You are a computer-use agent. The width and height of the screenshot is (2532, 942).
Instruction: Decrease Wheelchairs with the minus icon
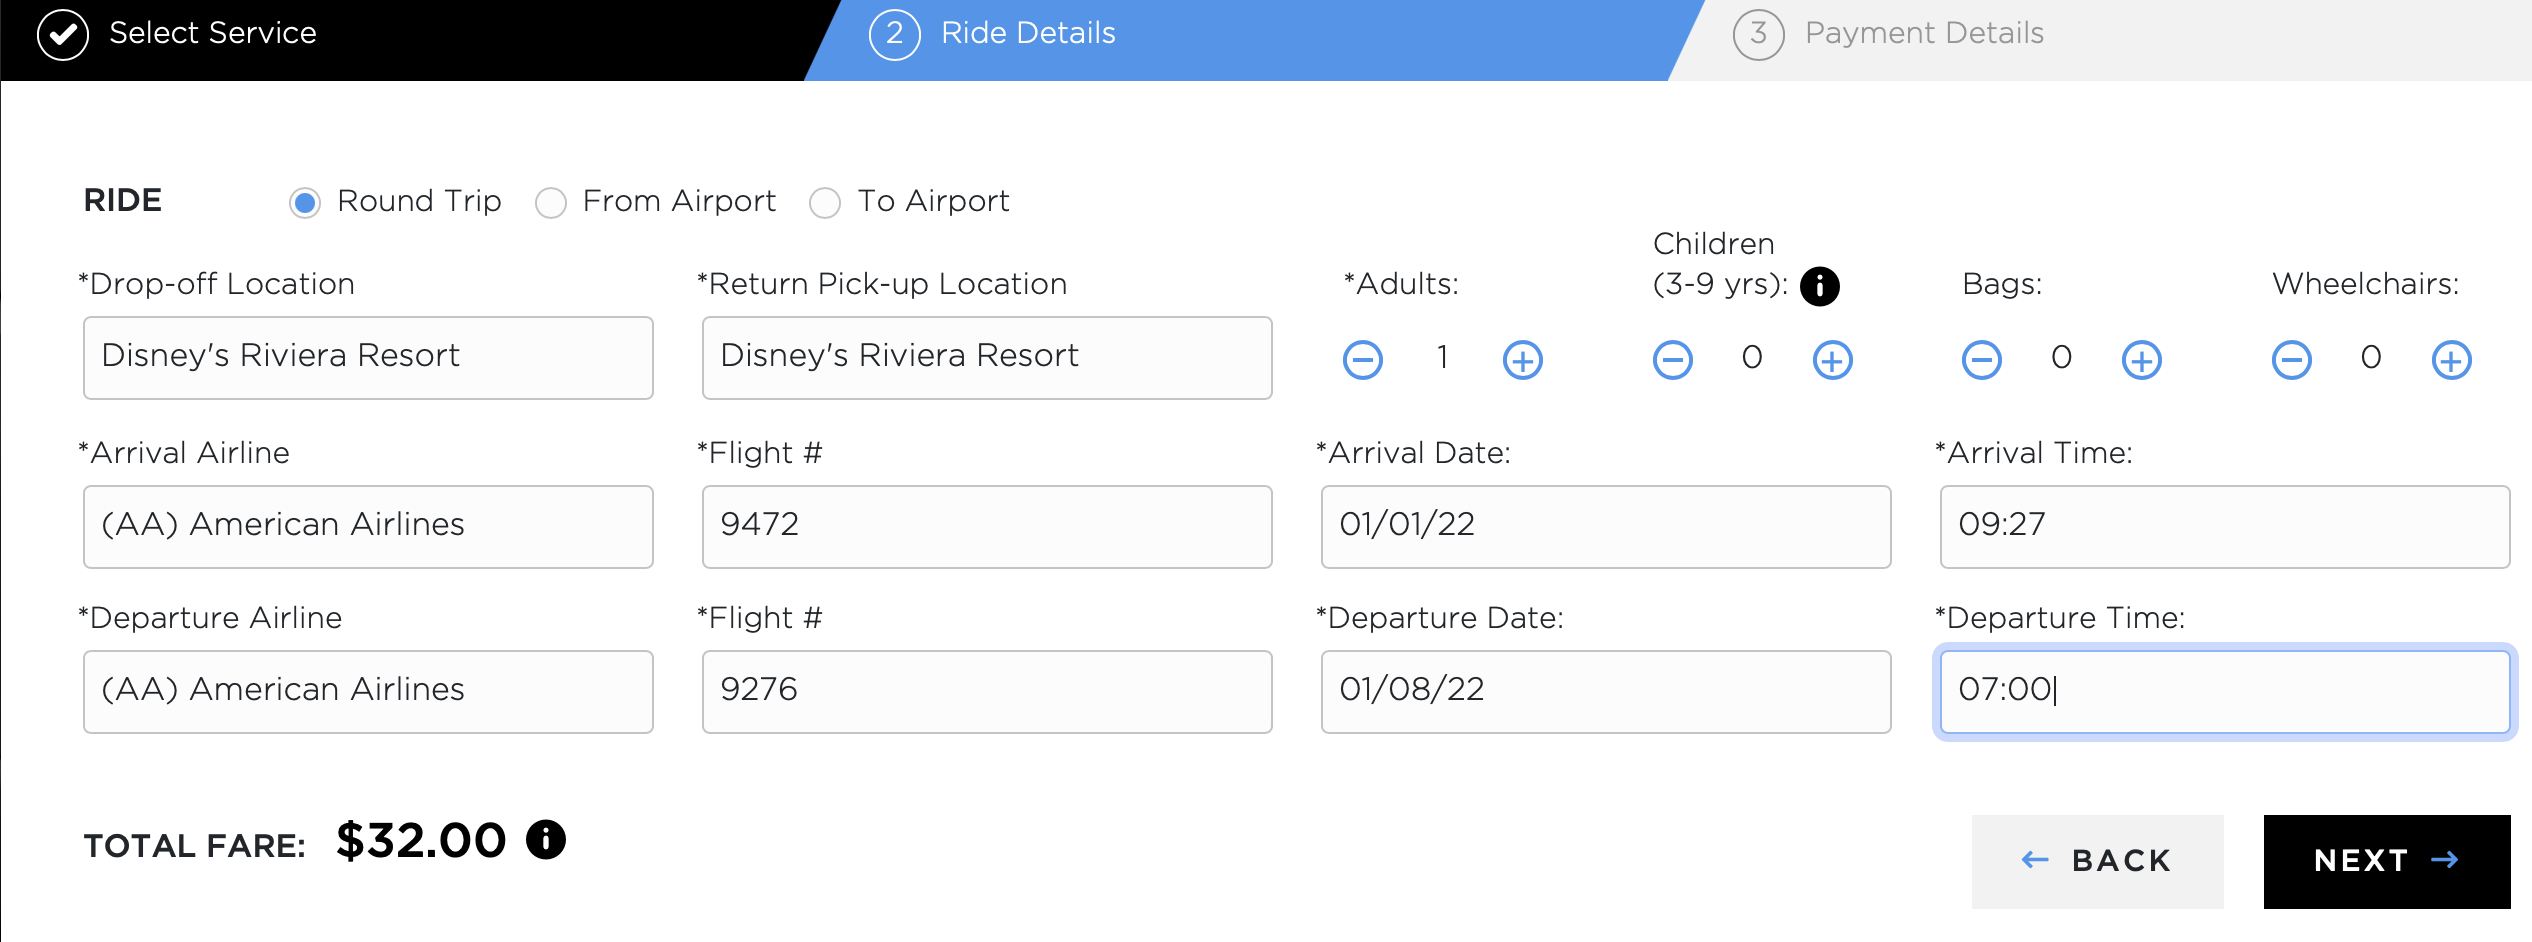[2291, 359]
